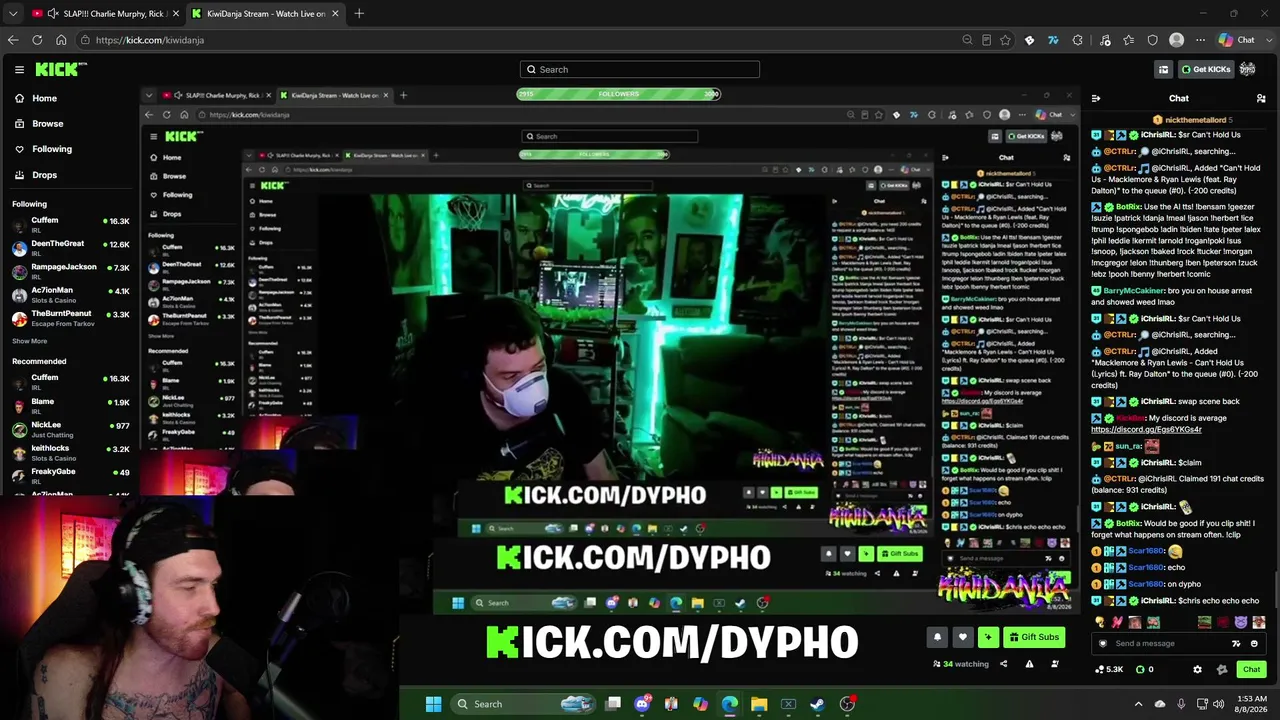Open the Kick sidebar hamburger menu
1280x720 pixels.
19,69
